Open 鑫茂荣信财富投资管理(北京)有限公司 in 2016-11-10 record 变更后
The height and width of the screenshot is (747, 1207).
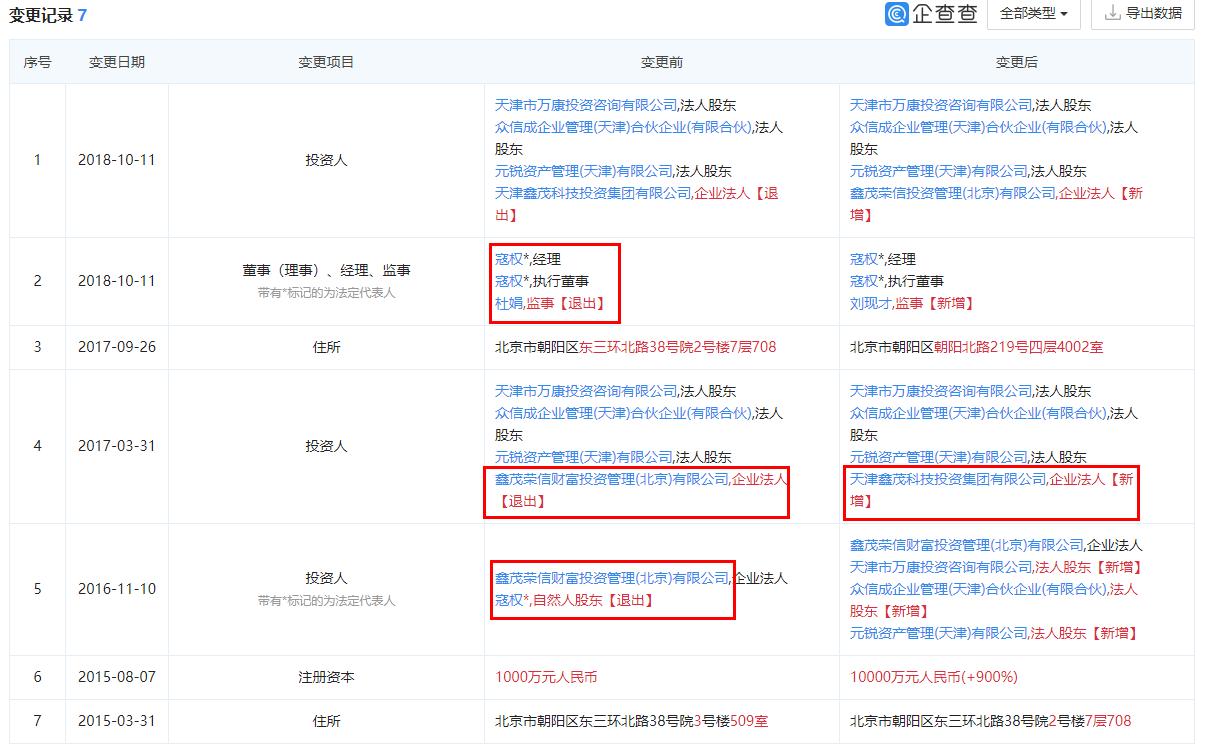(x=967, y=545)
